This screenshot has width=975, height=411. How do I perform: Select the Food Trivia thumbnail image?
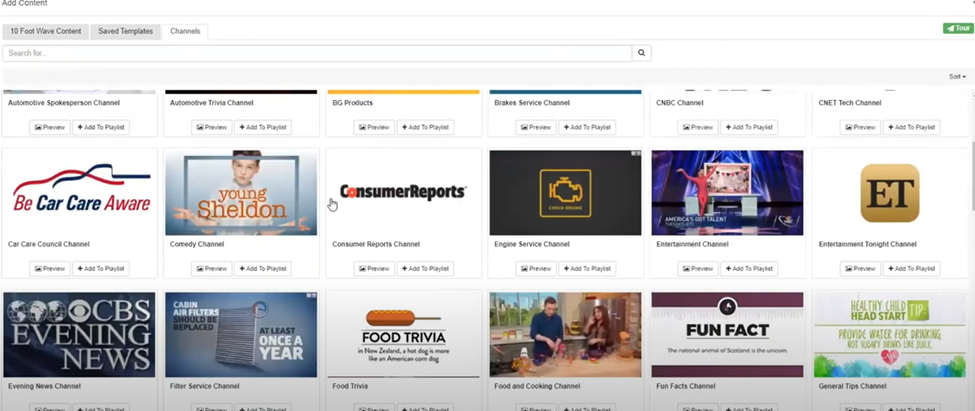coord(403,335)
